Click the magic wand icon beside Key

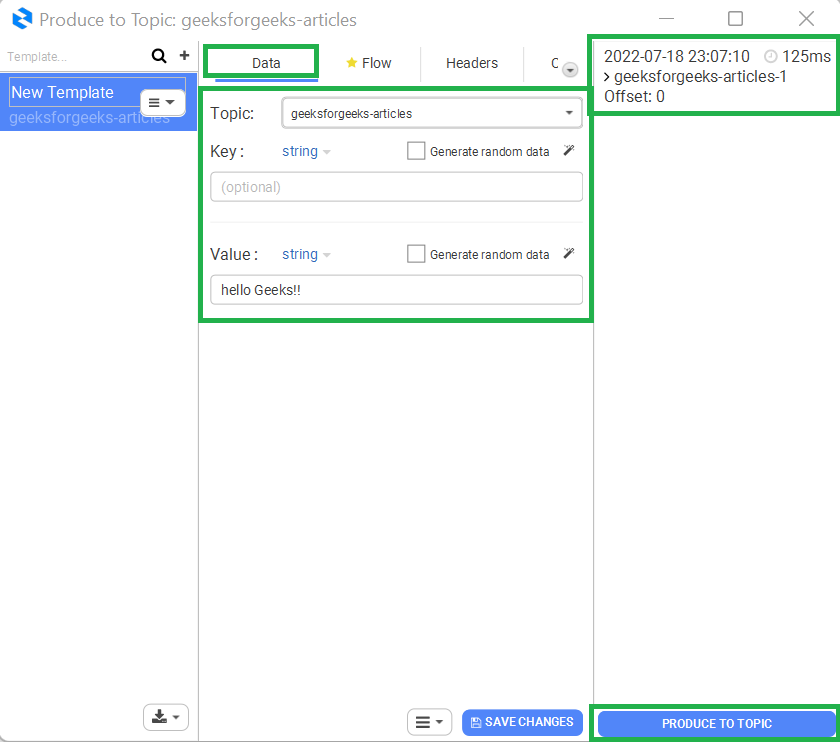click(x=569, y=151)
